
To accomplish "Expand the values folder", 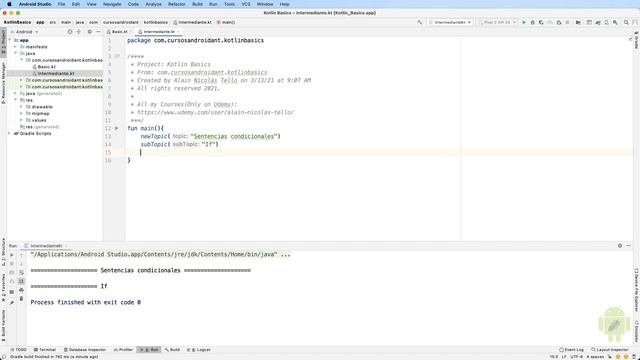I will click(21, 120).
